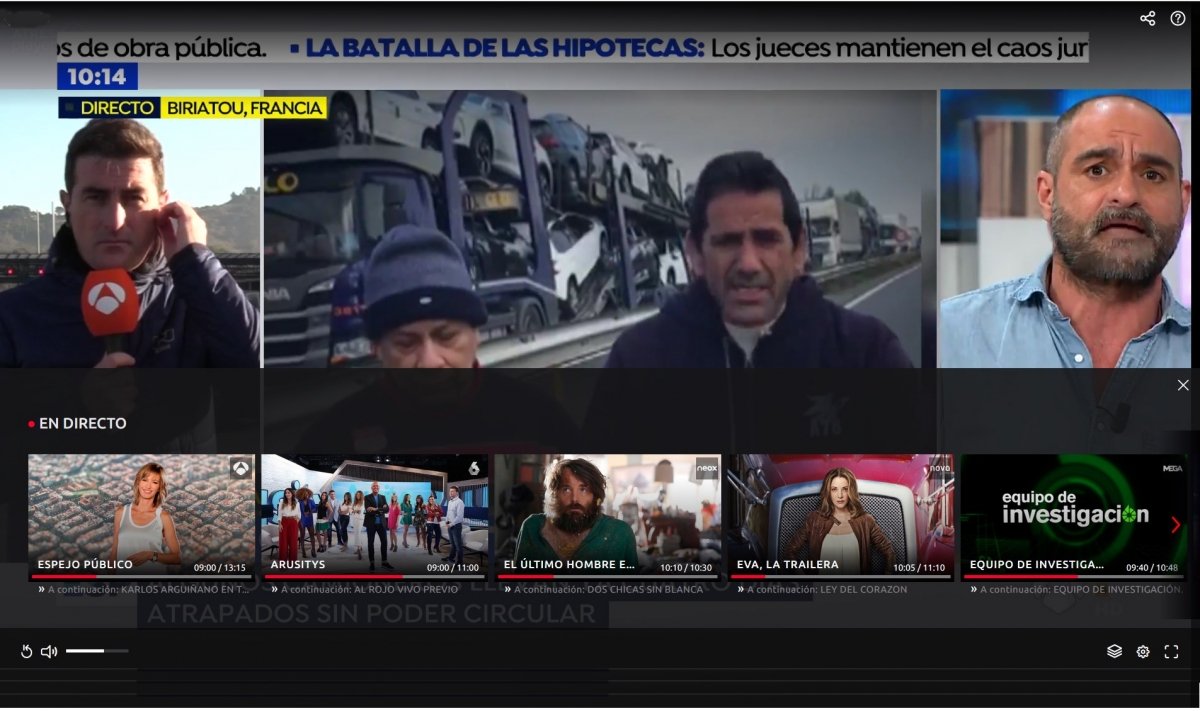Image resolution: width=1200 pixels, height=711 pixels.
Task: Click the restart from beginning icon
Action: [x=27, y=652]
